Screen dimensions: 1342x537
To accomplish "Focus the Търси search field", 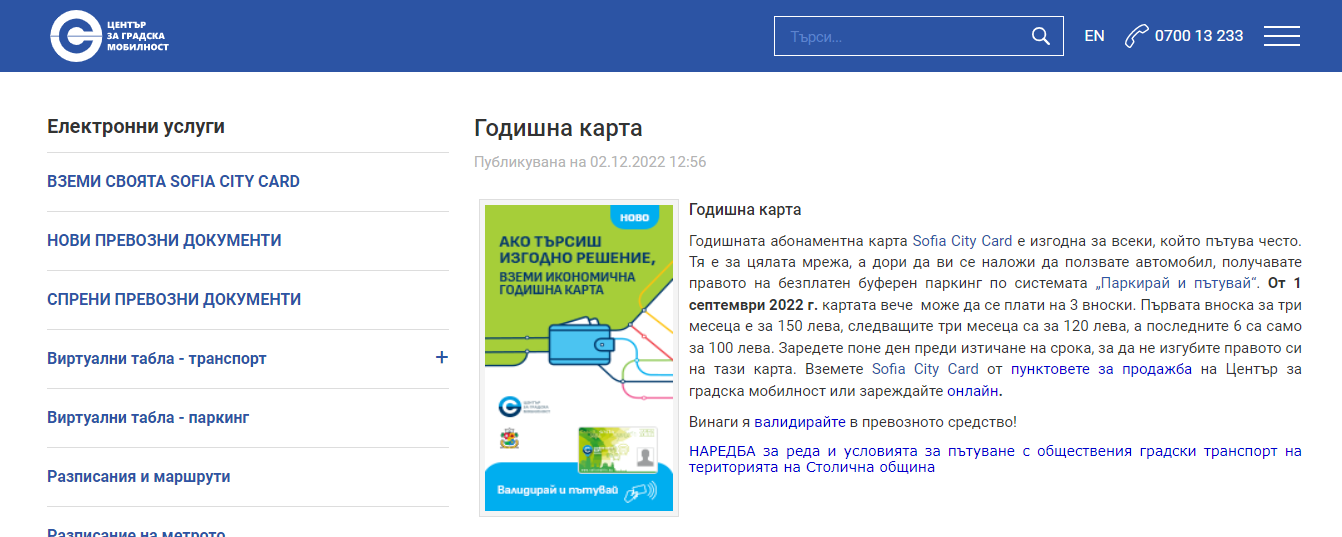I will [918, 36].
